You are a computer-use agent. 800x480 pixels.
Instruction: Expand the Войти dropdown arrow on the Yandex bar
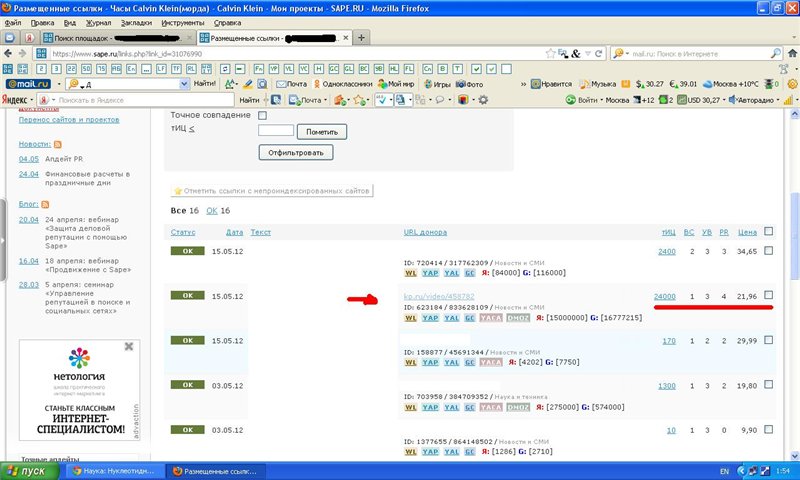pyautogui.click(x=601, y=100)
